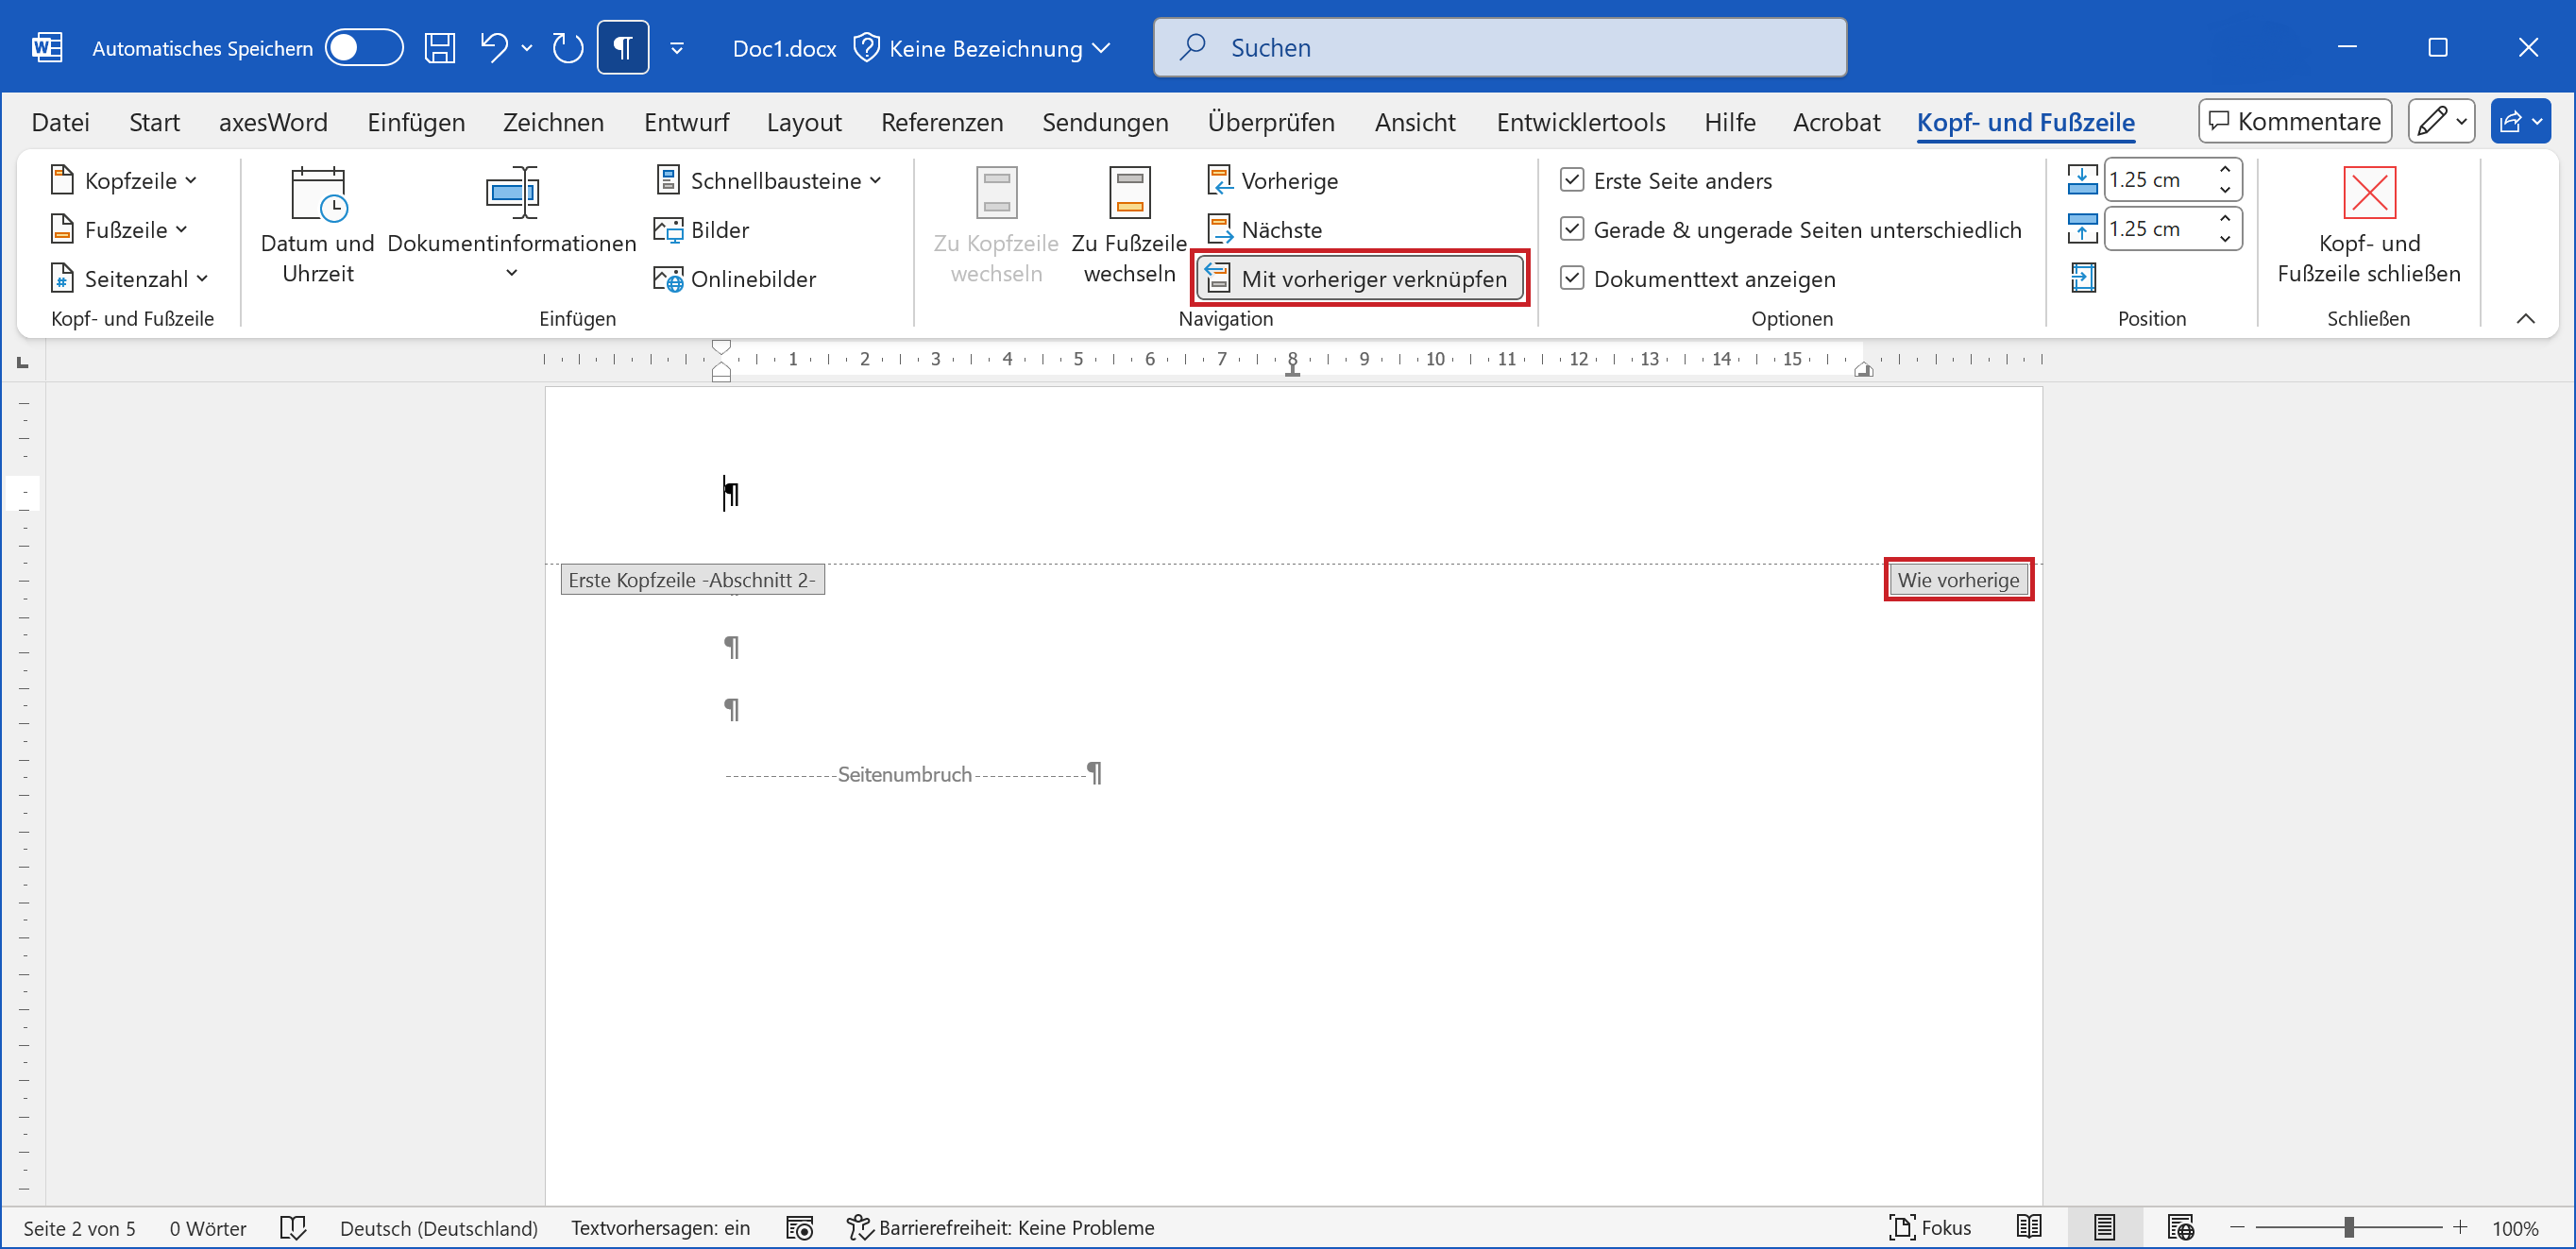
Task: Decrease footer bottom distance spinner
Action: 2225,239
